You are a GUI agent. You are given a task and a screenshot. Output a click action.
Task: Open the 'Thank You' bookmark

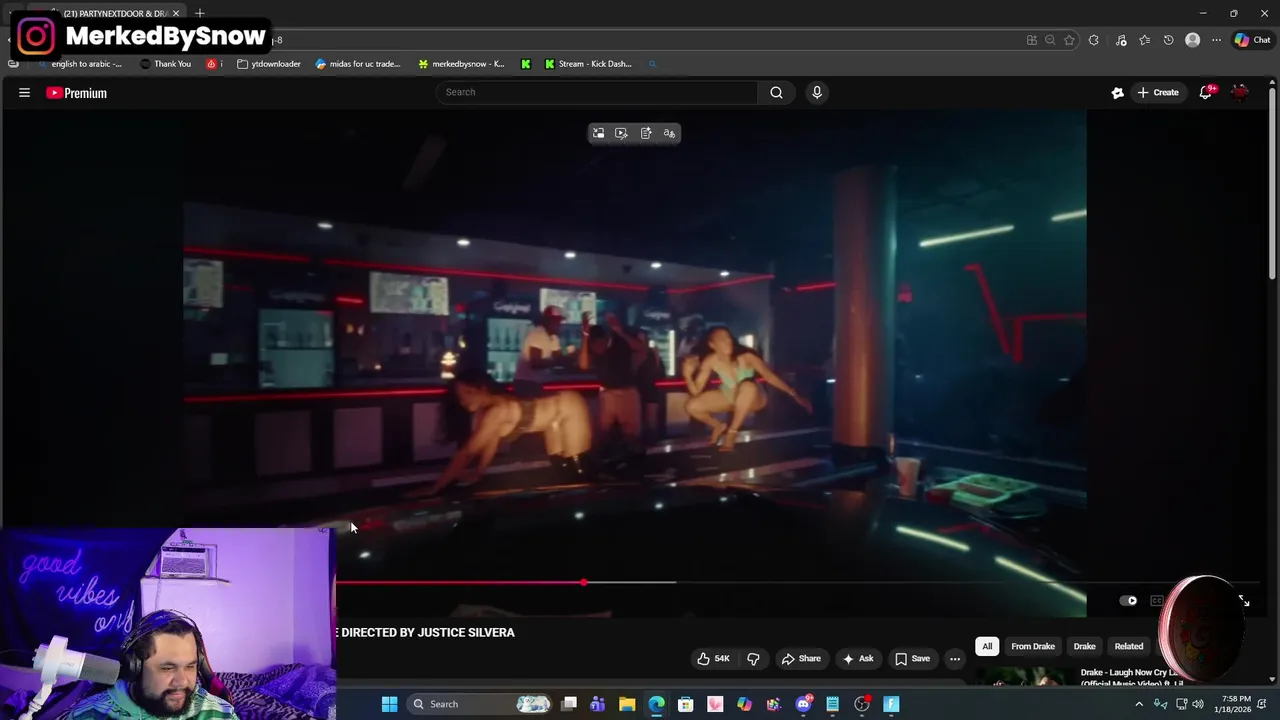click(166, 64)
